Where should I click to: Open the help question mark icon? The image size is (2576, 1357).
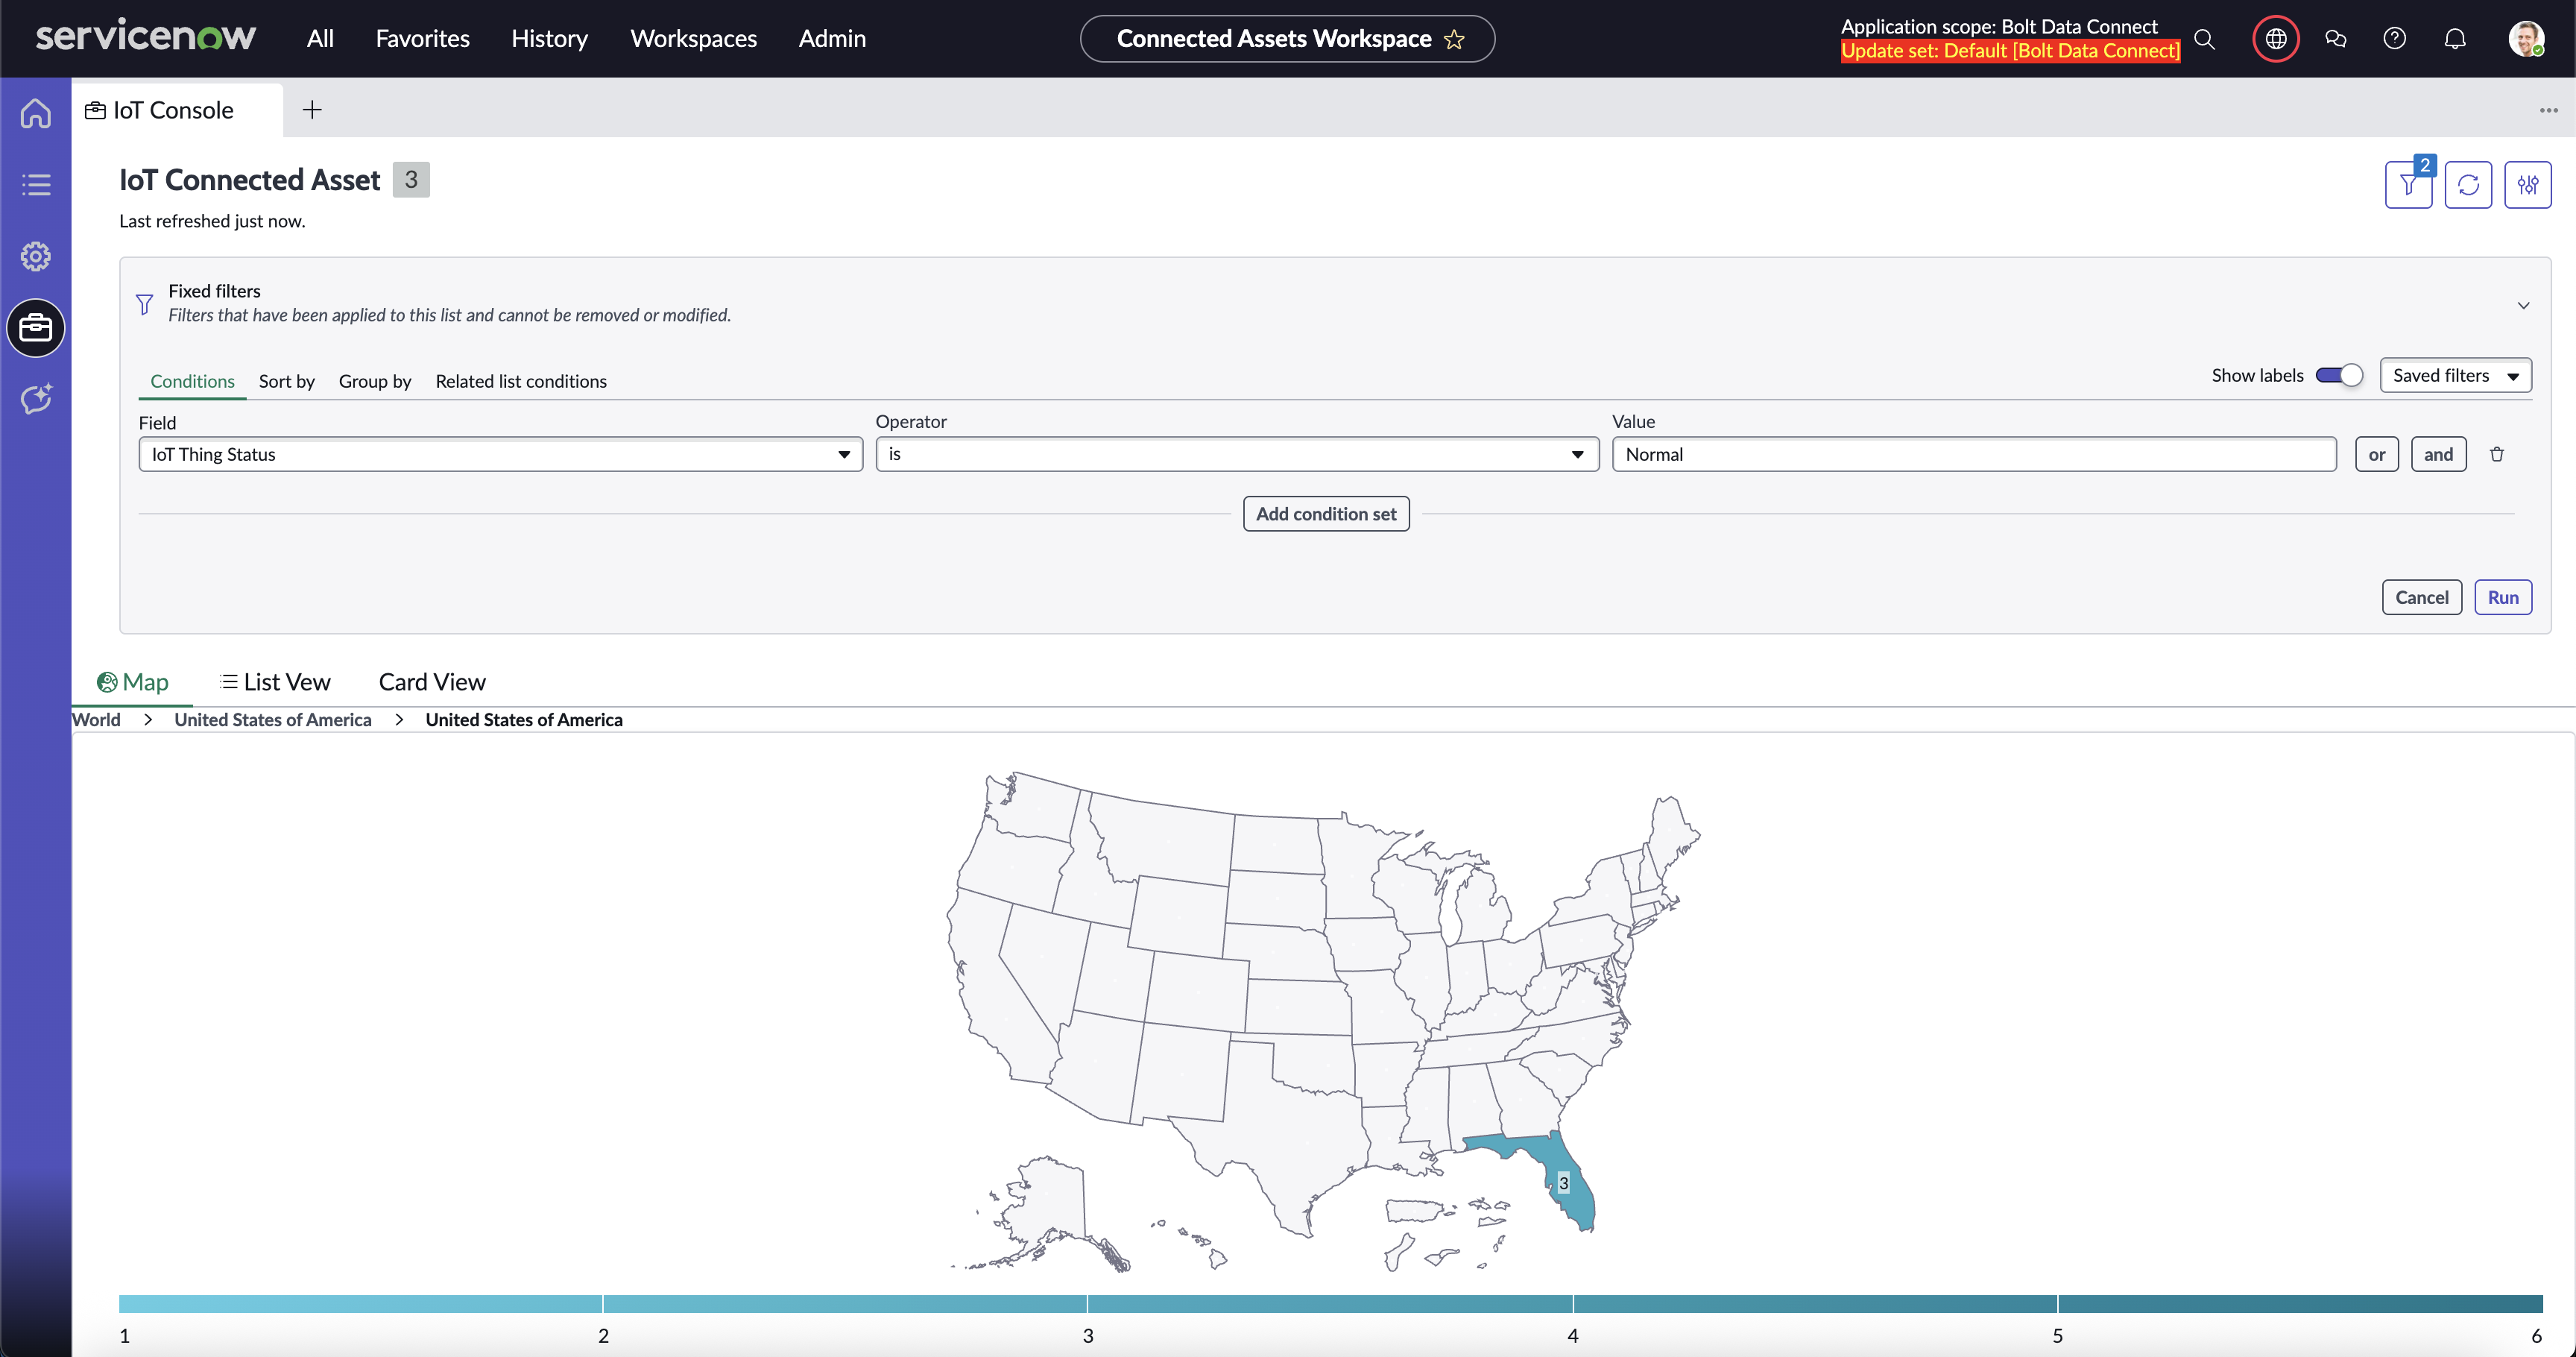tap(2395, 39)
